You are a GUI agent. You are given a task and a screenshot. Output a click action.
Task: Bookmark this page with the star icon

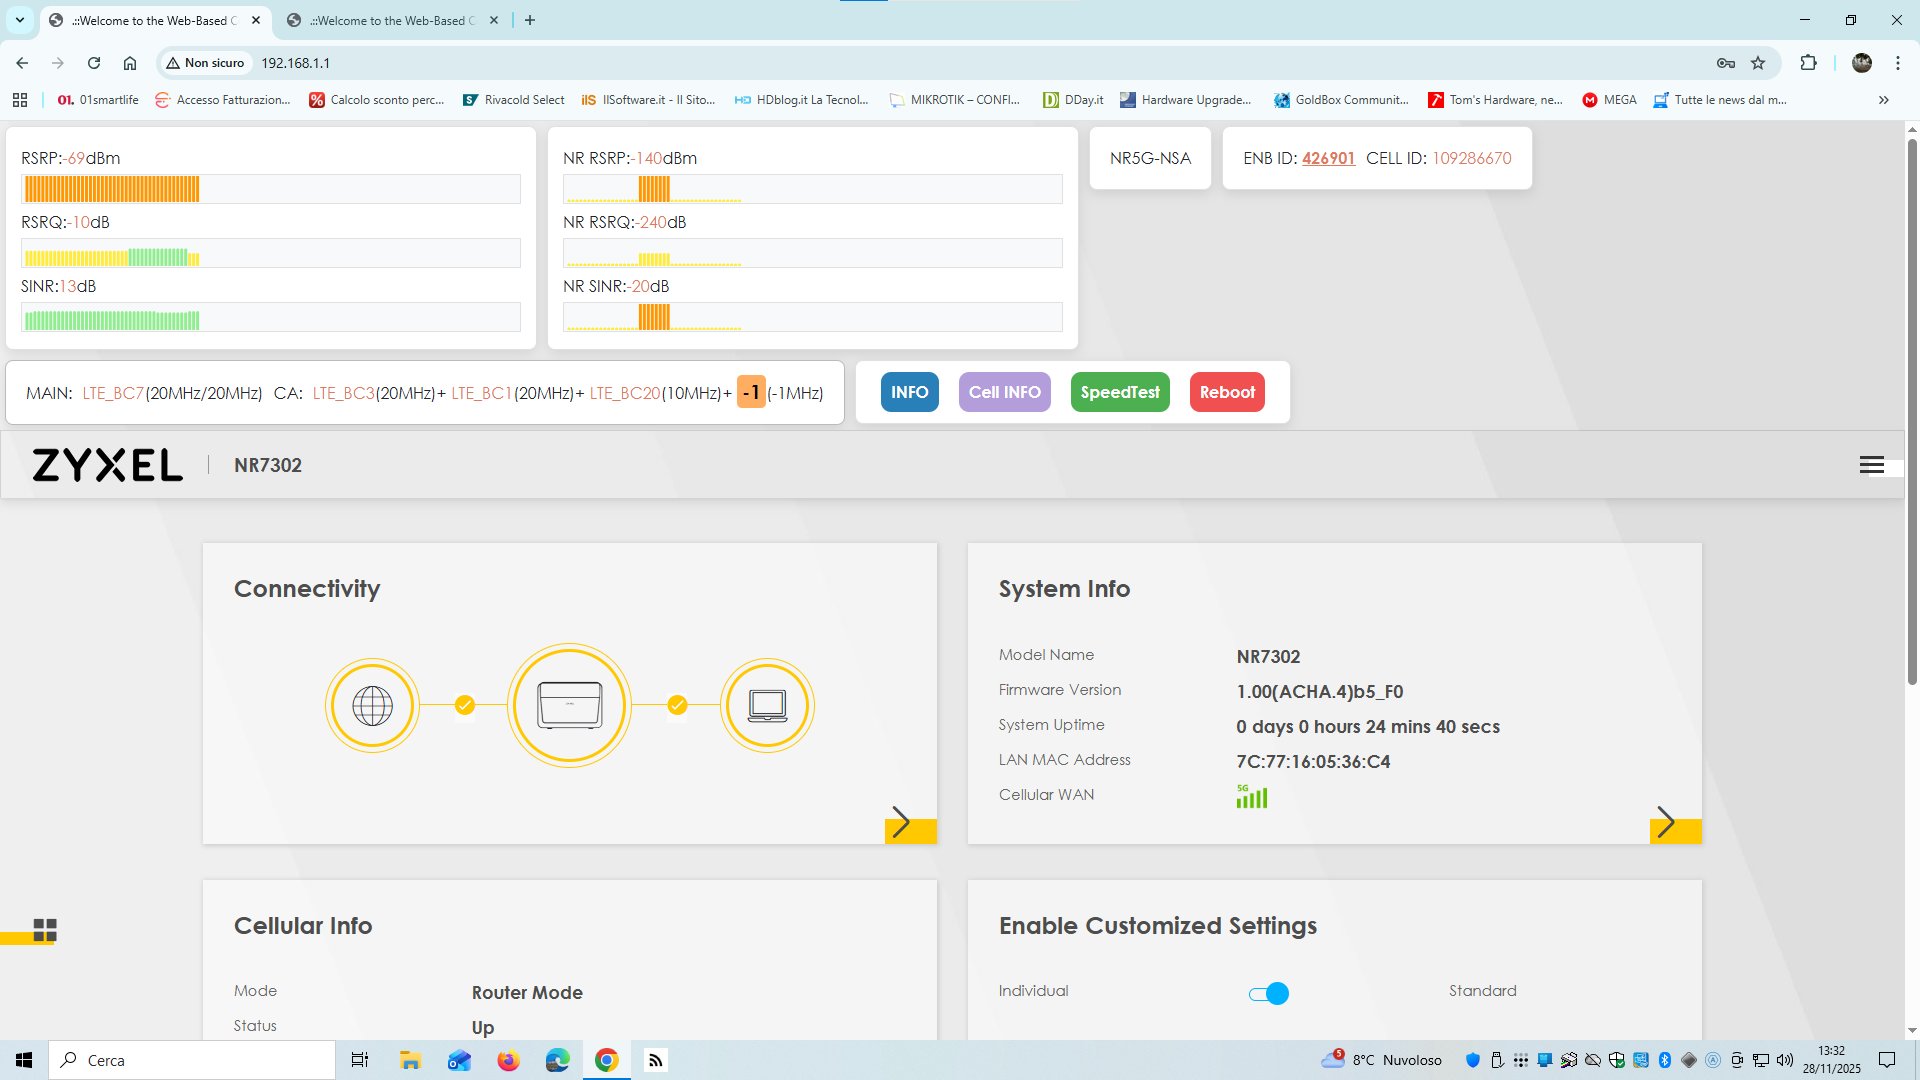tap(1758, 63)
